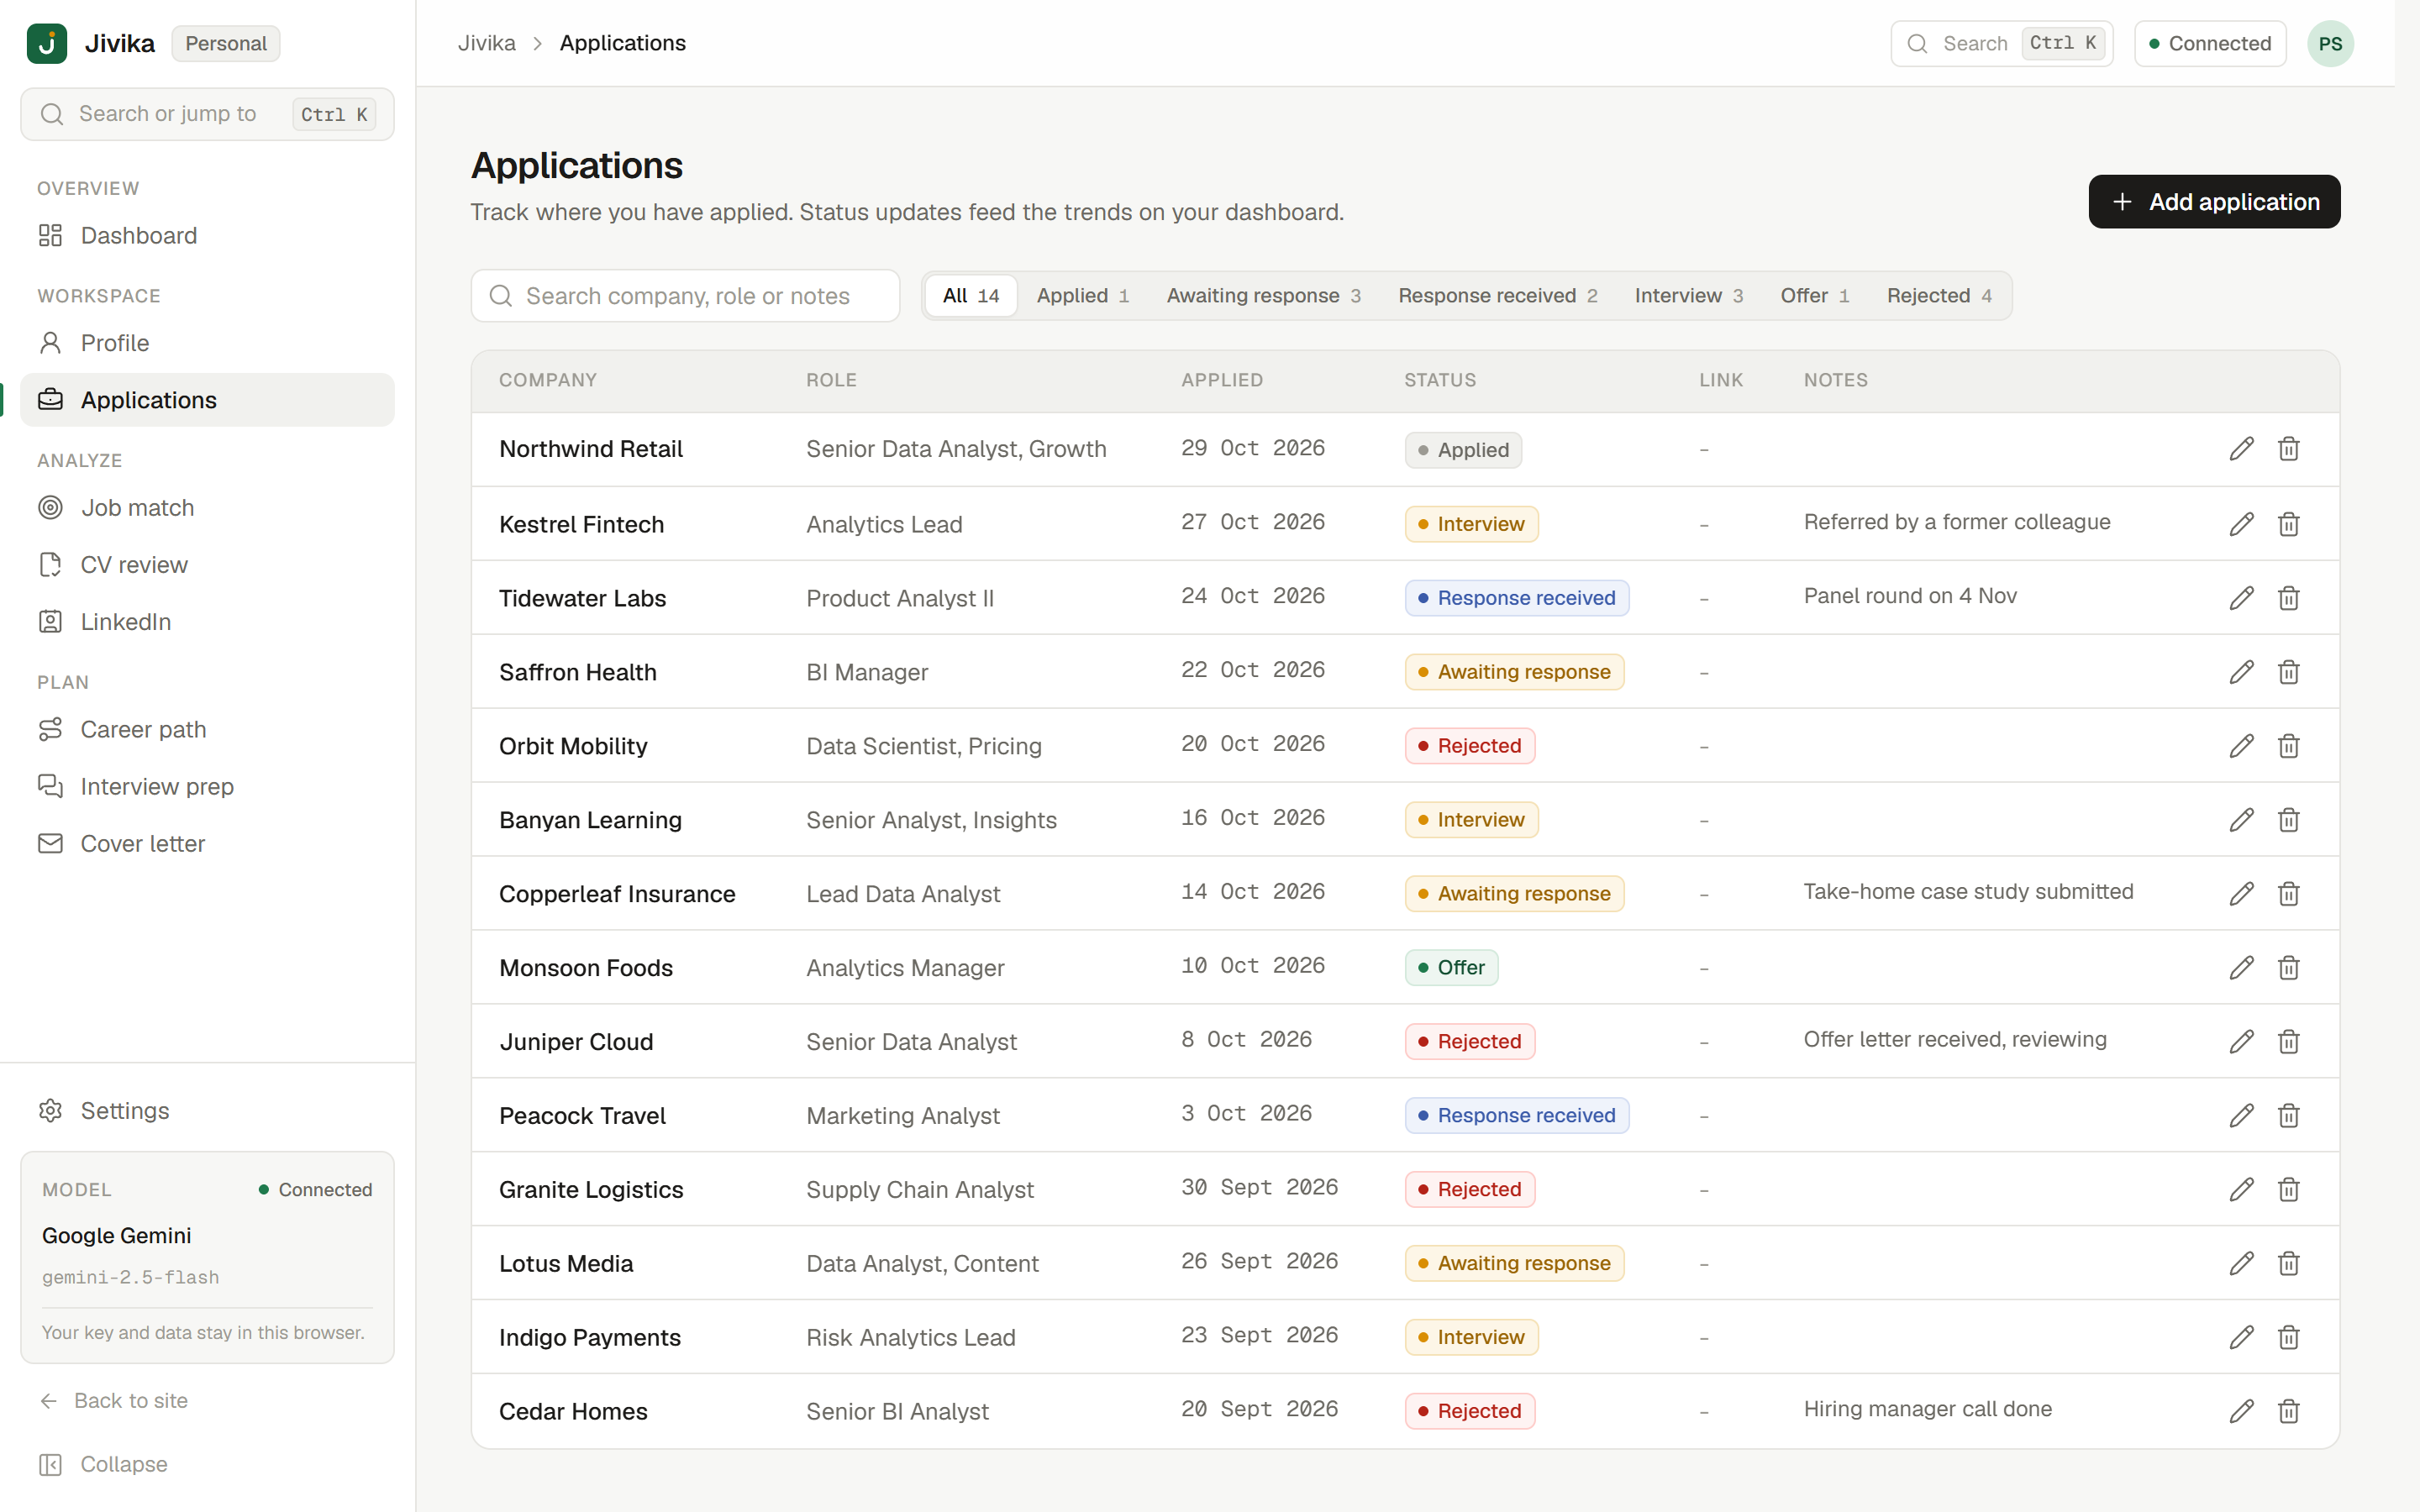Select the All 14 filter tab
The height and width of the screenshot is (1512, 2420).
pyautogui.click(x=970, y=296)
